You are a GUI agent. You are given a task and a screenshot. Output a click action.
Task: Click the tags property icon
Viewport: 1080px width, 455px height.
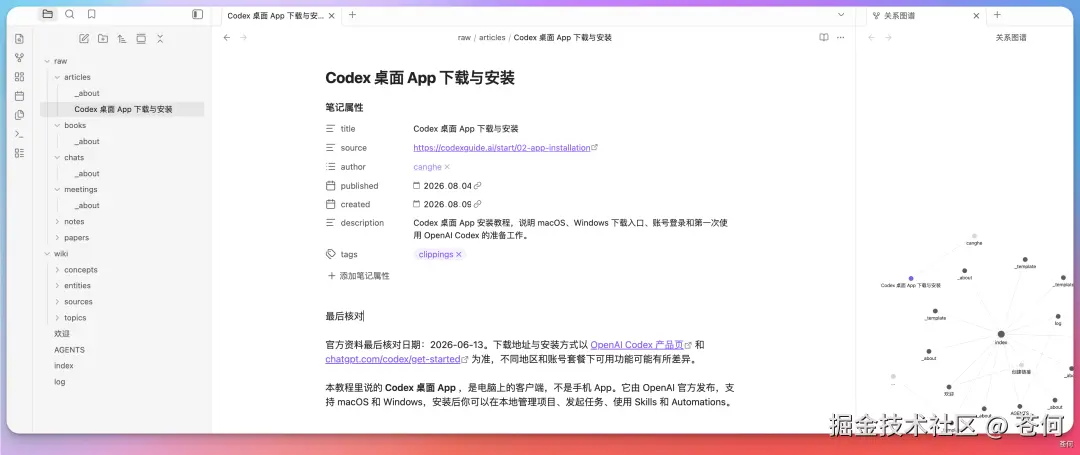[331, 255]
